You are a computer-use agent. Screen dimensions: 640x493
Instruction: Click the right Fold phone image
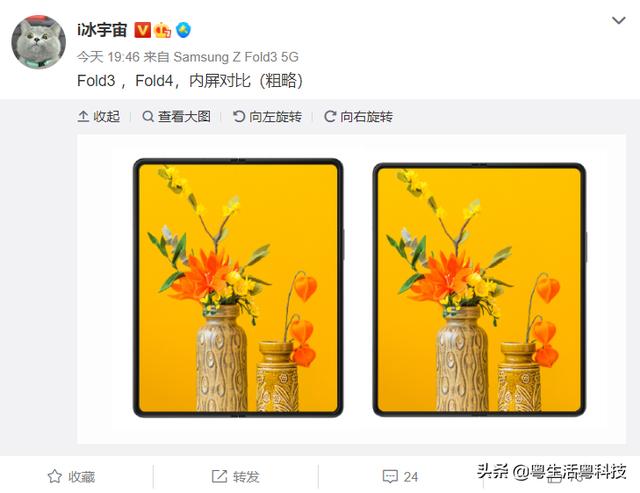480,290
